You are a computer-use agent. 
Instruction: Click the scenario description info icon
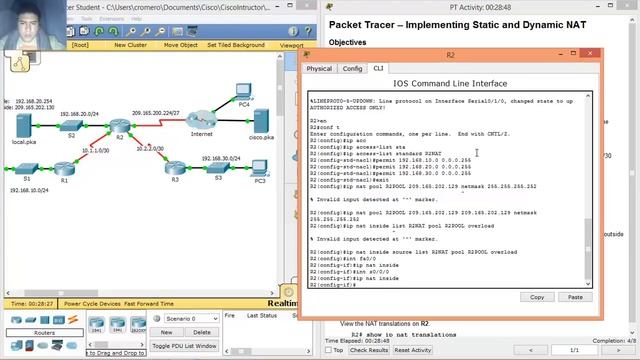pos(156,318)
